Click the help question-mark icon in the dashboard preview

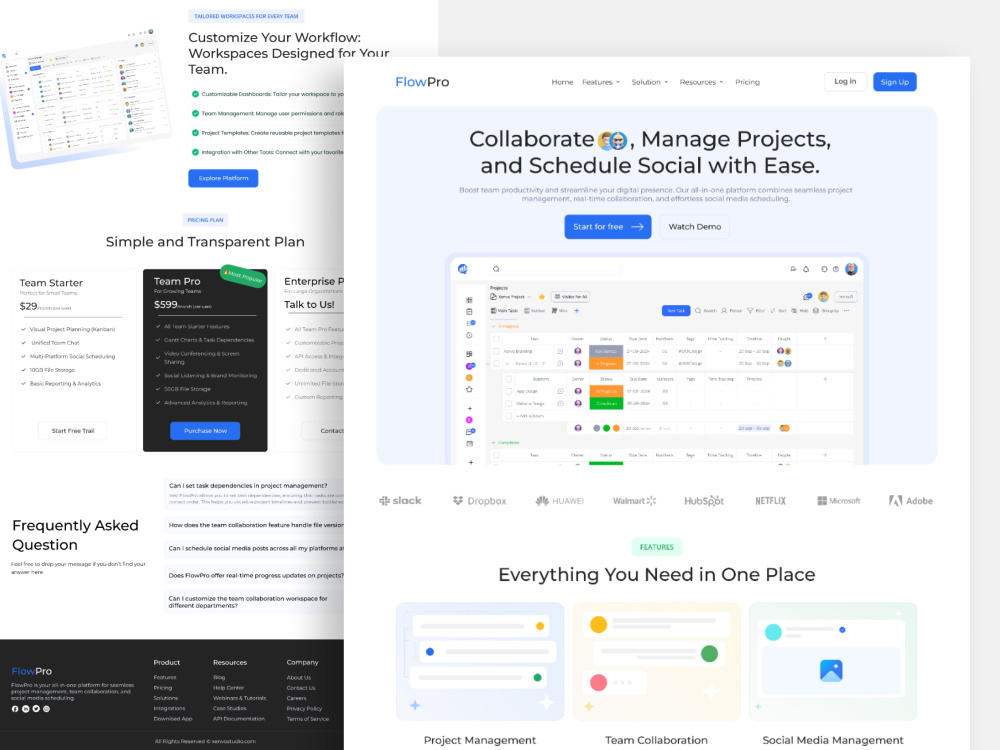[835, 269]
